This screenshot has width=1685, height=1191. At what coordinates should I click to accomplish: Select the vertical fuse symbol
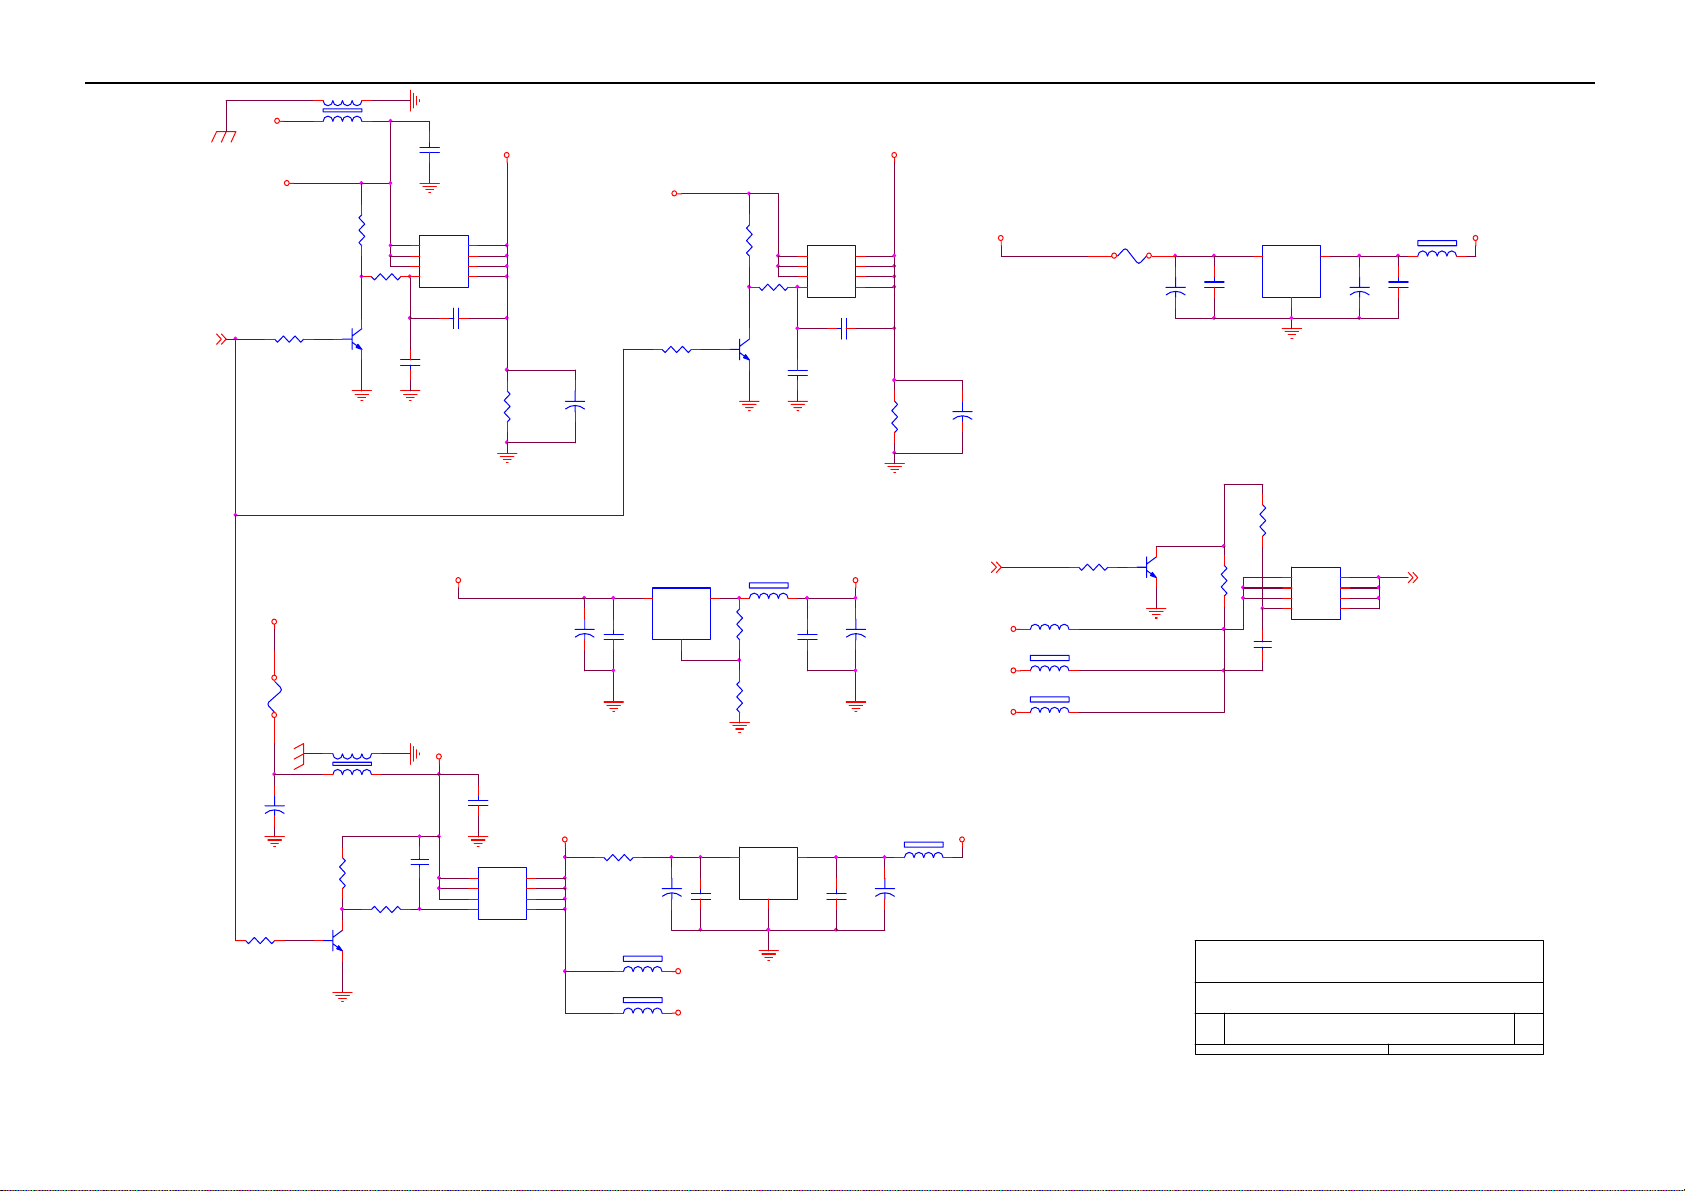point(274,697)
